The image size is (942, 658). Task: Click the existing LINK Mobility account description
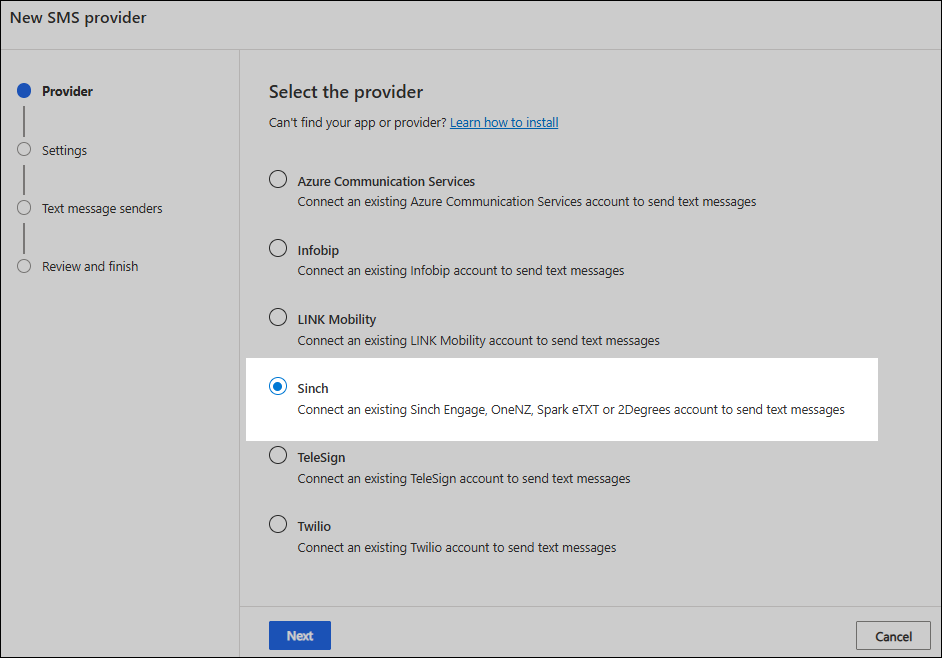click(x=479, y=341)
